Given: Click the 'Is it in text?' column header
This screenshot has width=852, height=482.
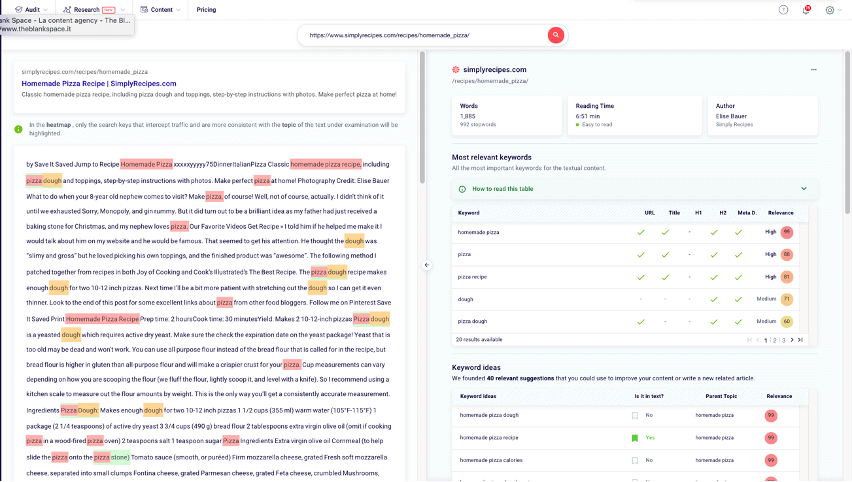Looking at the screenshot, I should coord(649,396).
